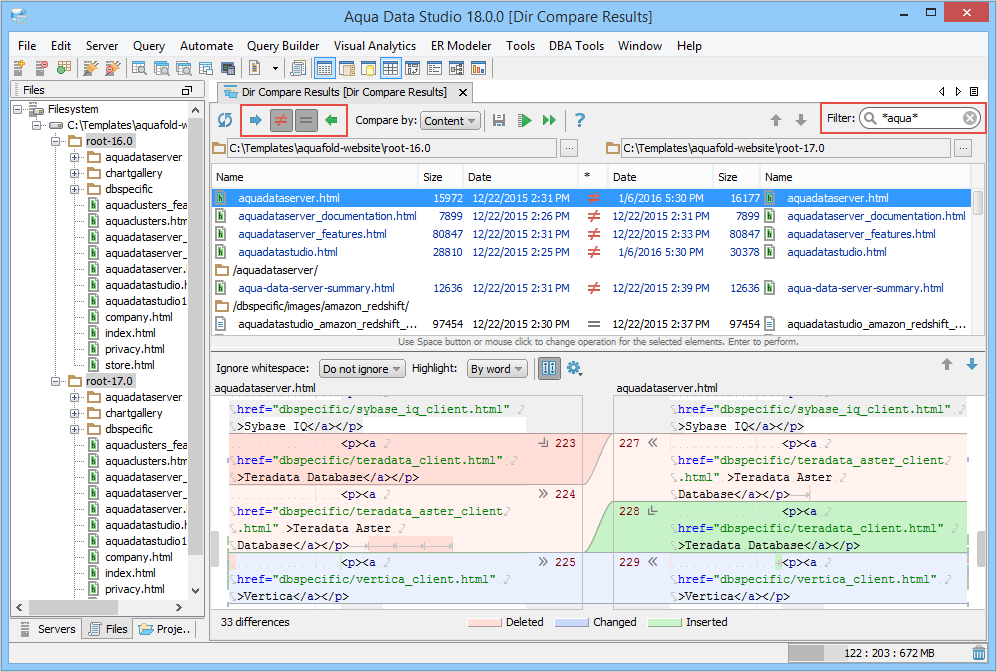Toggle the blue copy-to-right arrow filter
997x672 pixels.
click(x=256, y=120)
